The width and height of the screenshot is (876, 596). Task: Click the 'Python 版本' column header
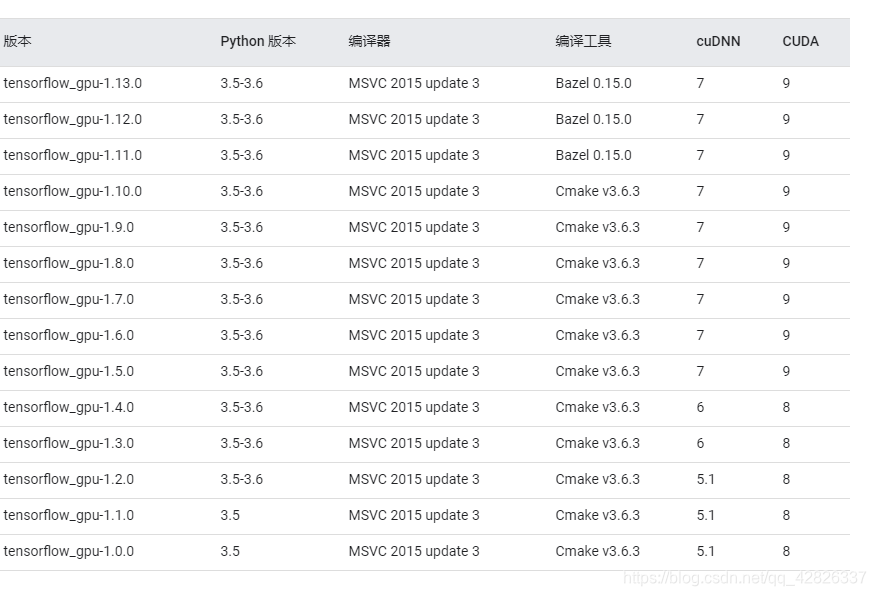click(x=258, y=41)
